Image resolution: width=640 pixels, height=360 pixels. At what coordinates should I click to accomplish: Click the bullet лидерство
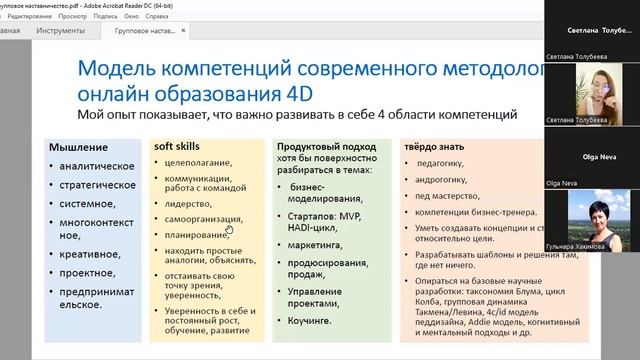188,204
